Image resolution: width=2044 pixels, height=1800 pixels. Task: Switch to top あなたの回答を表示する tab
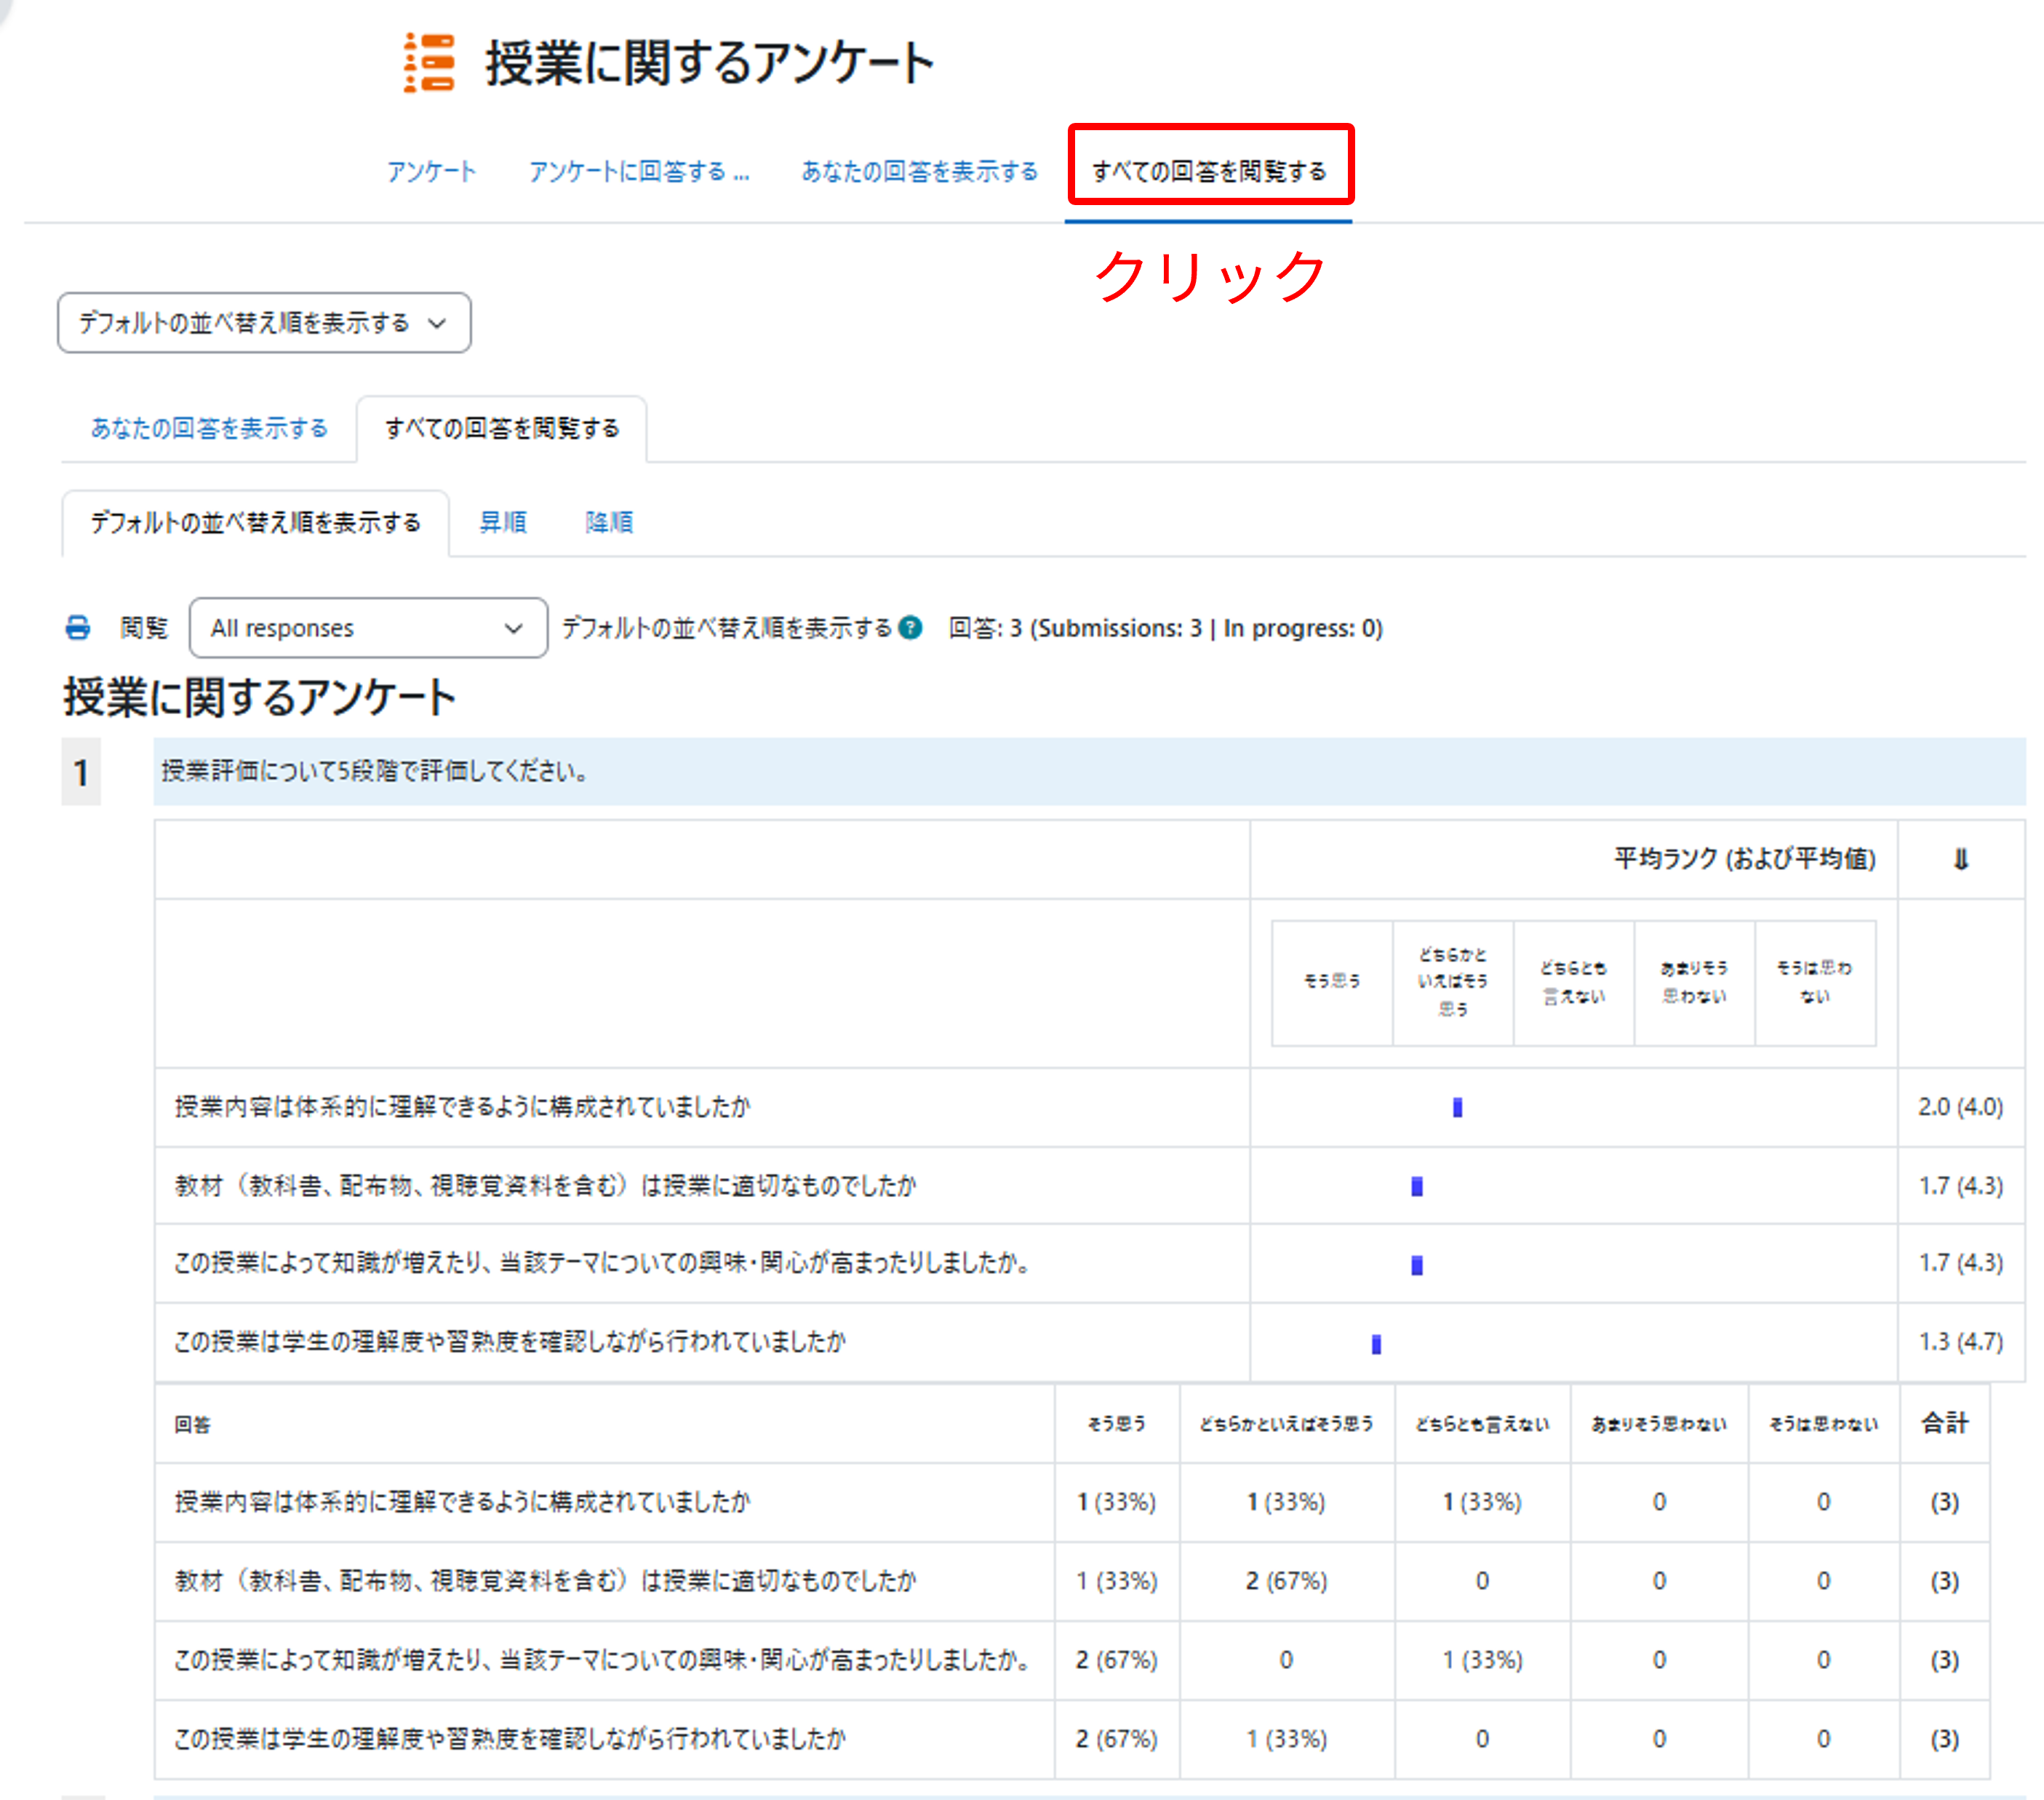[x=920, y=171]
